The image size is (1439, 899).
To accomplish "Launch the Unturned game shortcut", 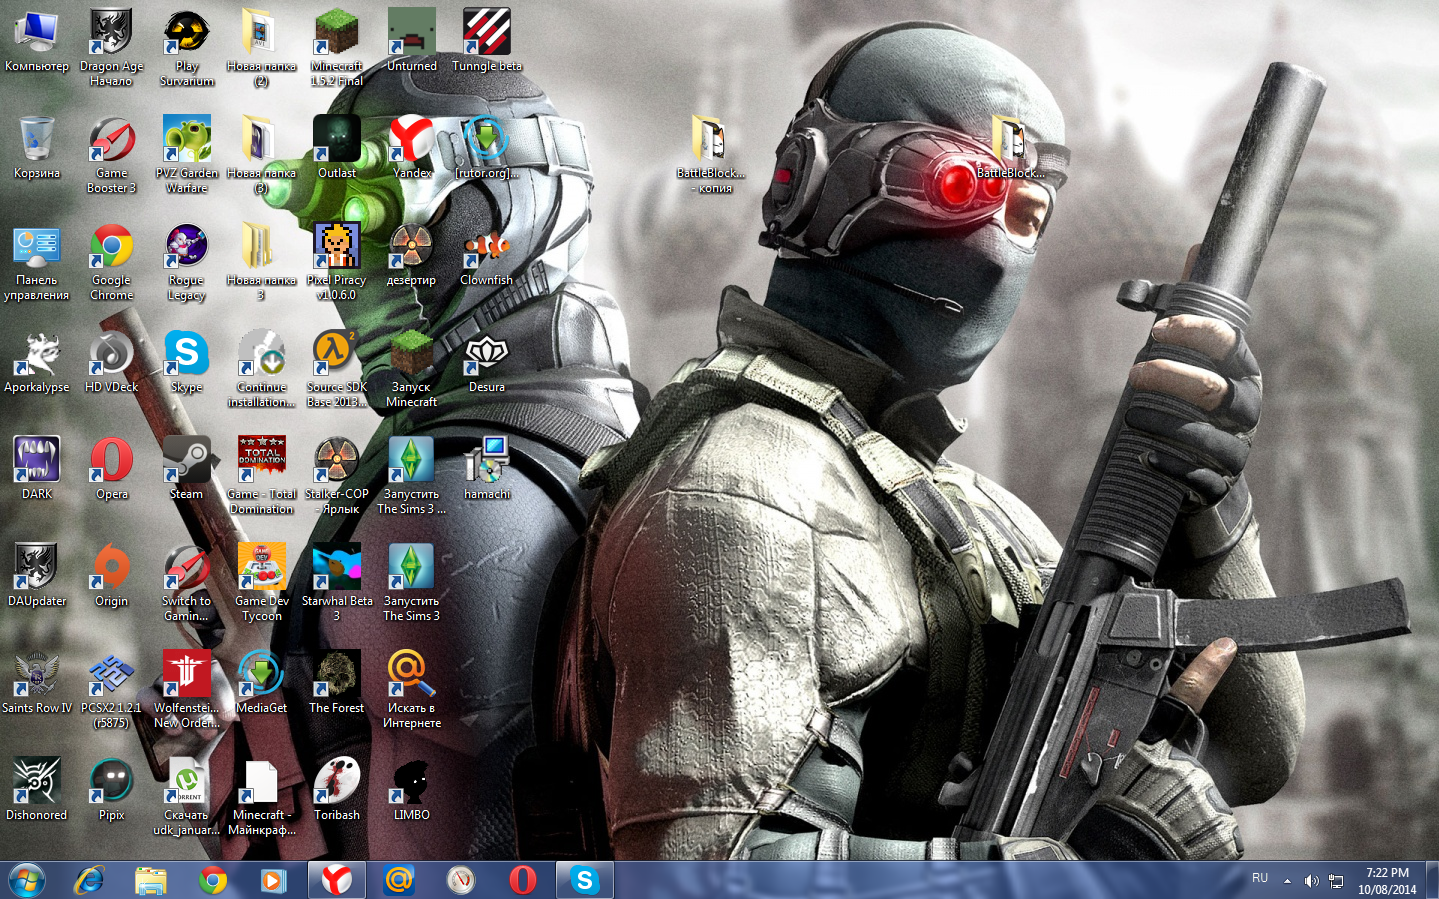I will [x=412, y=40].
